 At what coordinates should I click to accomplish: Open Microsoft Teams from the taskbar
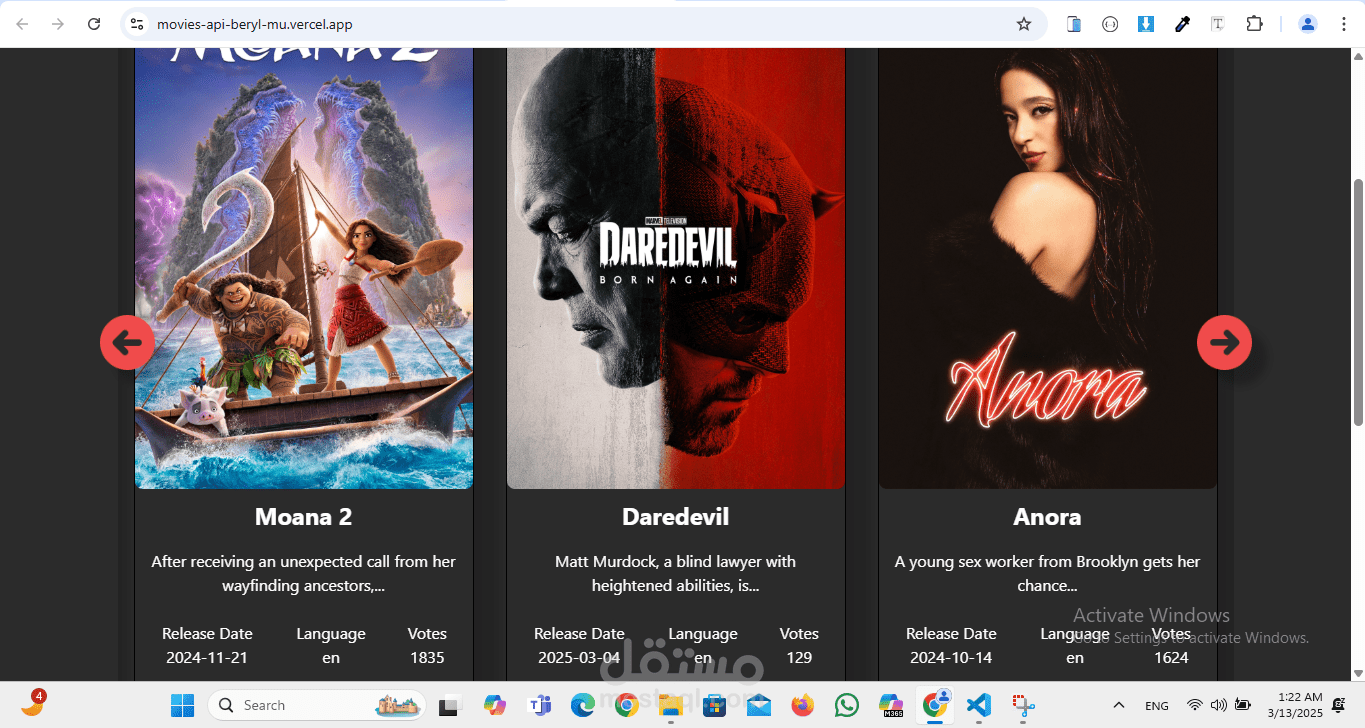pos(539,705)
